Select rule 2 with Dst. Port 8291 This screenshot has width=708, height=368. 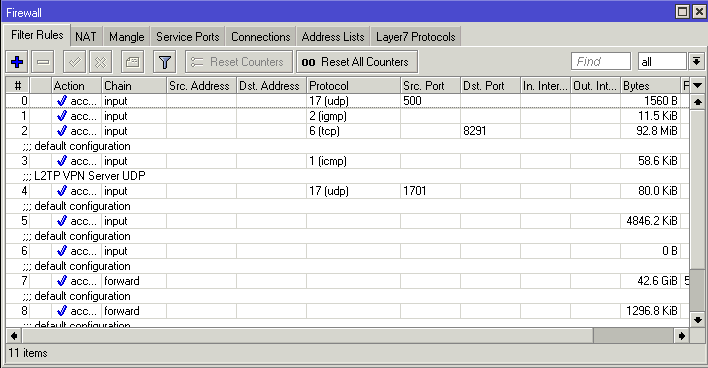(x=348, y=131)
